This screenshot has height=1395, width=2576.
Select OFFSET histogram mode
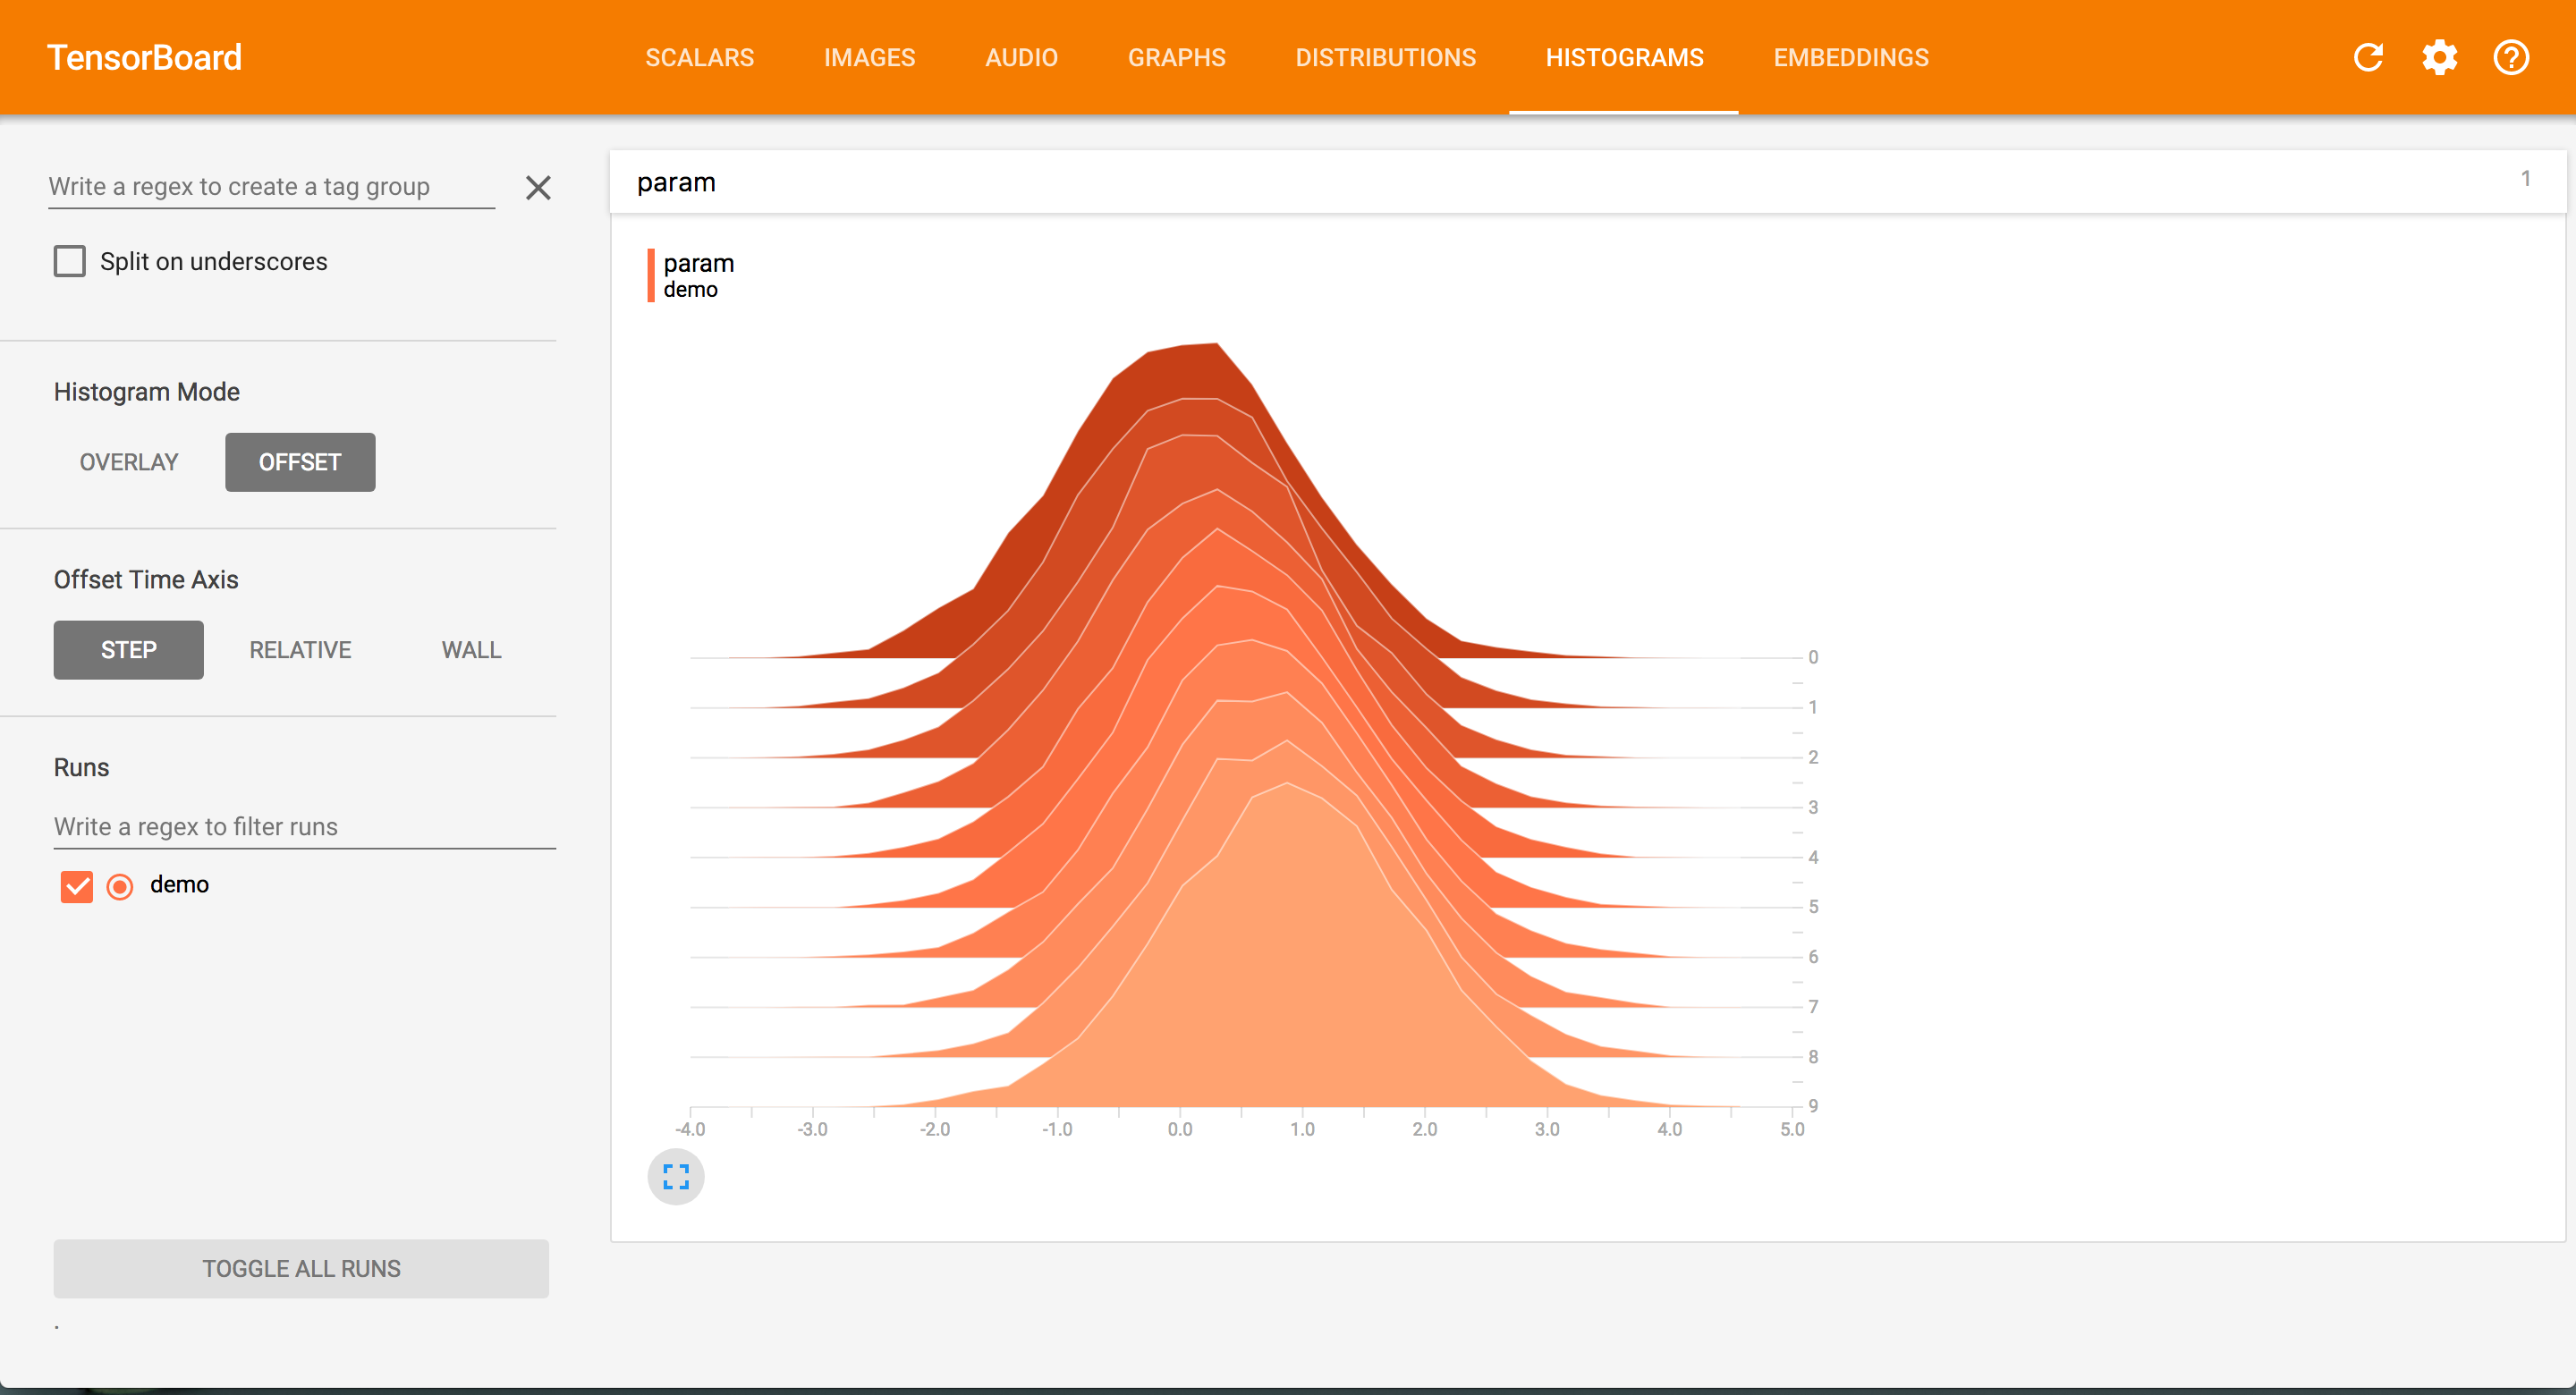coord(300,462)
